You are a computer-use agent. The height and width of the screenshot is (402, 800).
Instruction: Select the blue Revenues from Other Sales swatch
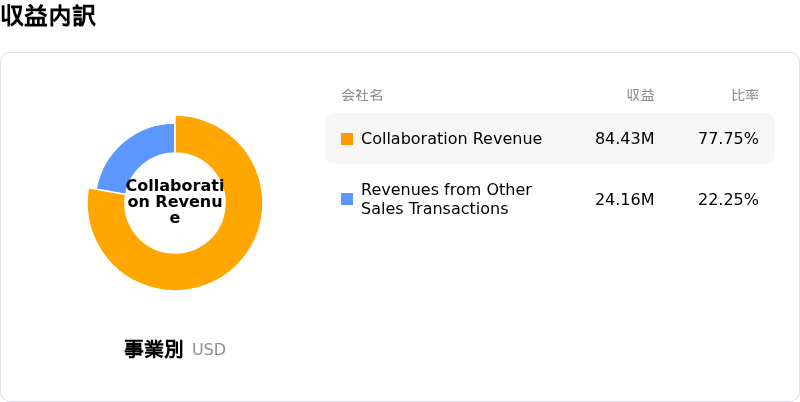pyautogui.click(x=347, y=199)
